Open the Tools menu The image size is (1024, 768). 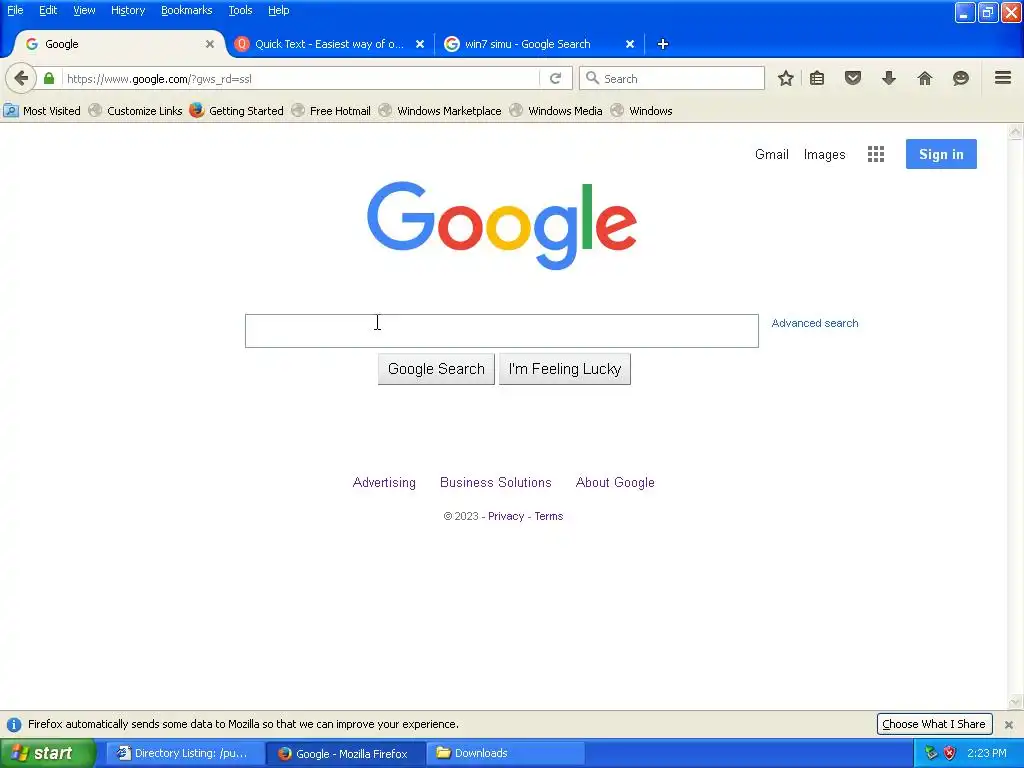[240, 10]
